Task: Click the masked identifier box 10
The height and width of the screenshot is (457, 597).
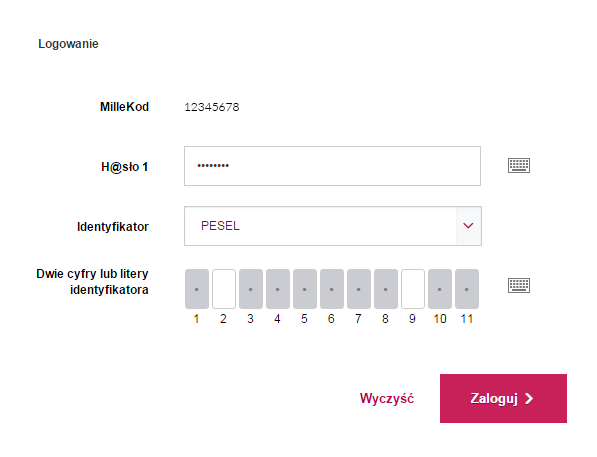Action: coord(440,289)
